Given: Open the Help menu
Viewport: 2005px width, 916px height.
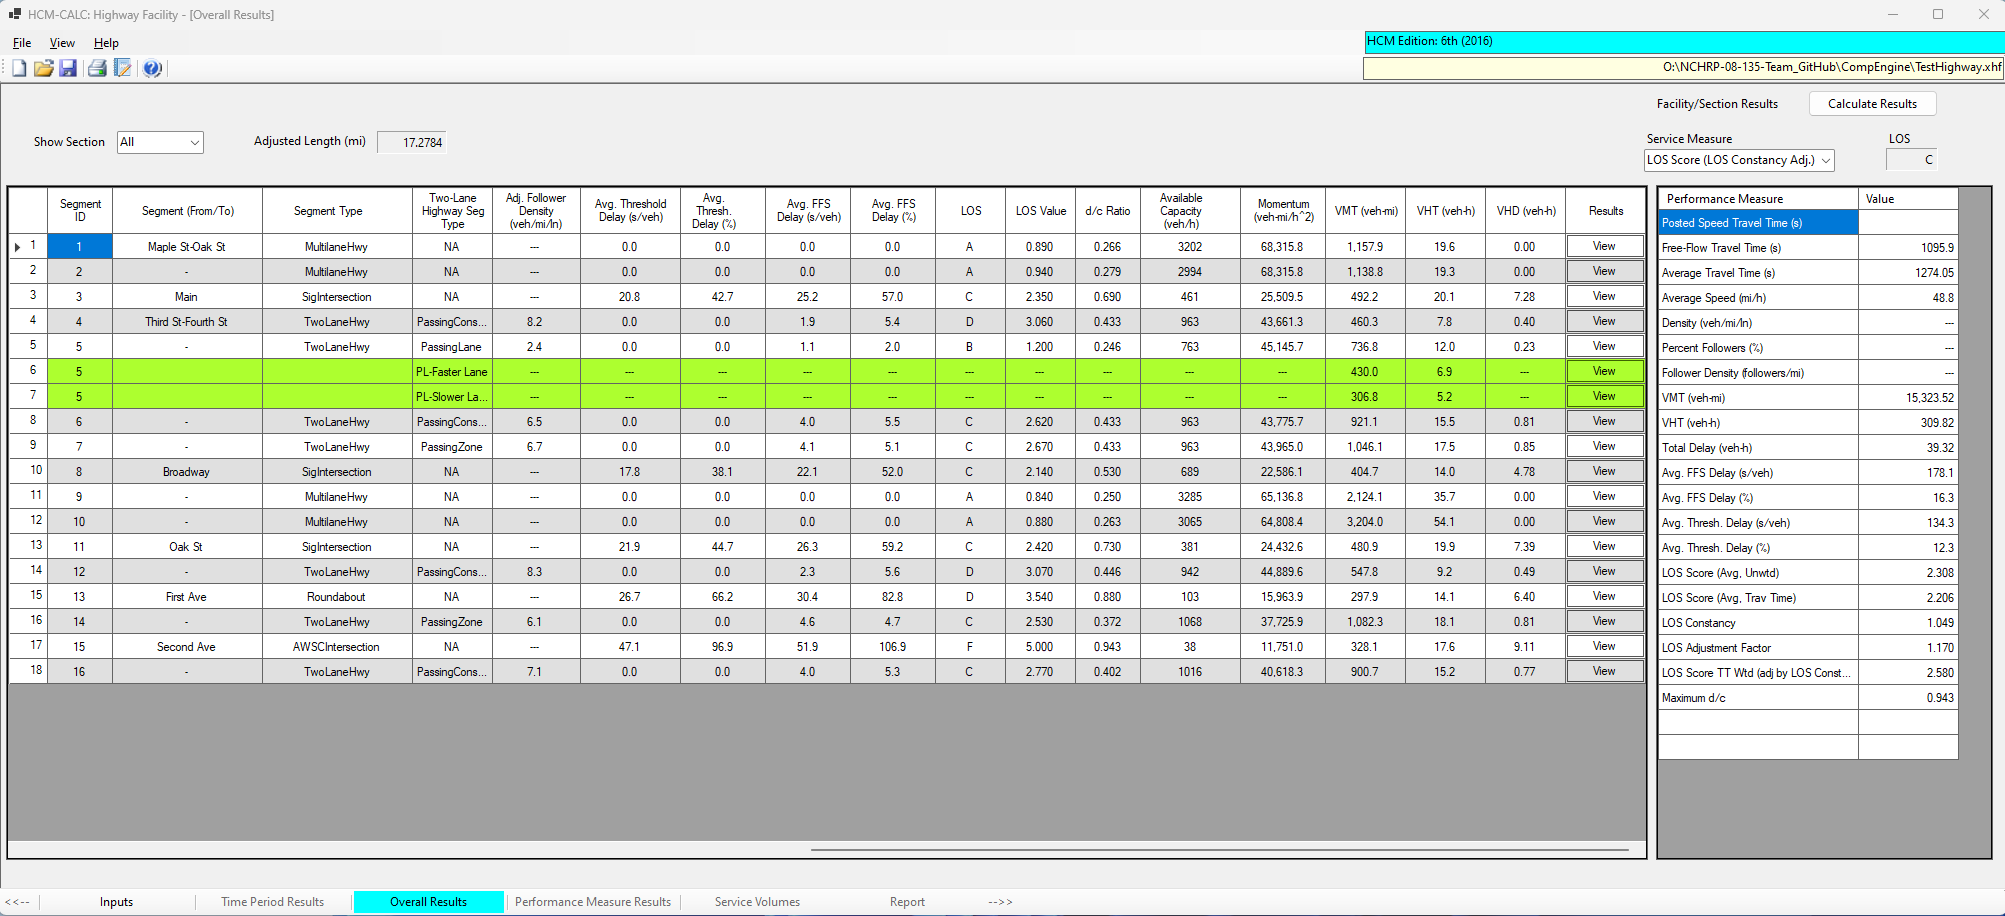Looking at the screenshot, I should click(x=105, y=43).
